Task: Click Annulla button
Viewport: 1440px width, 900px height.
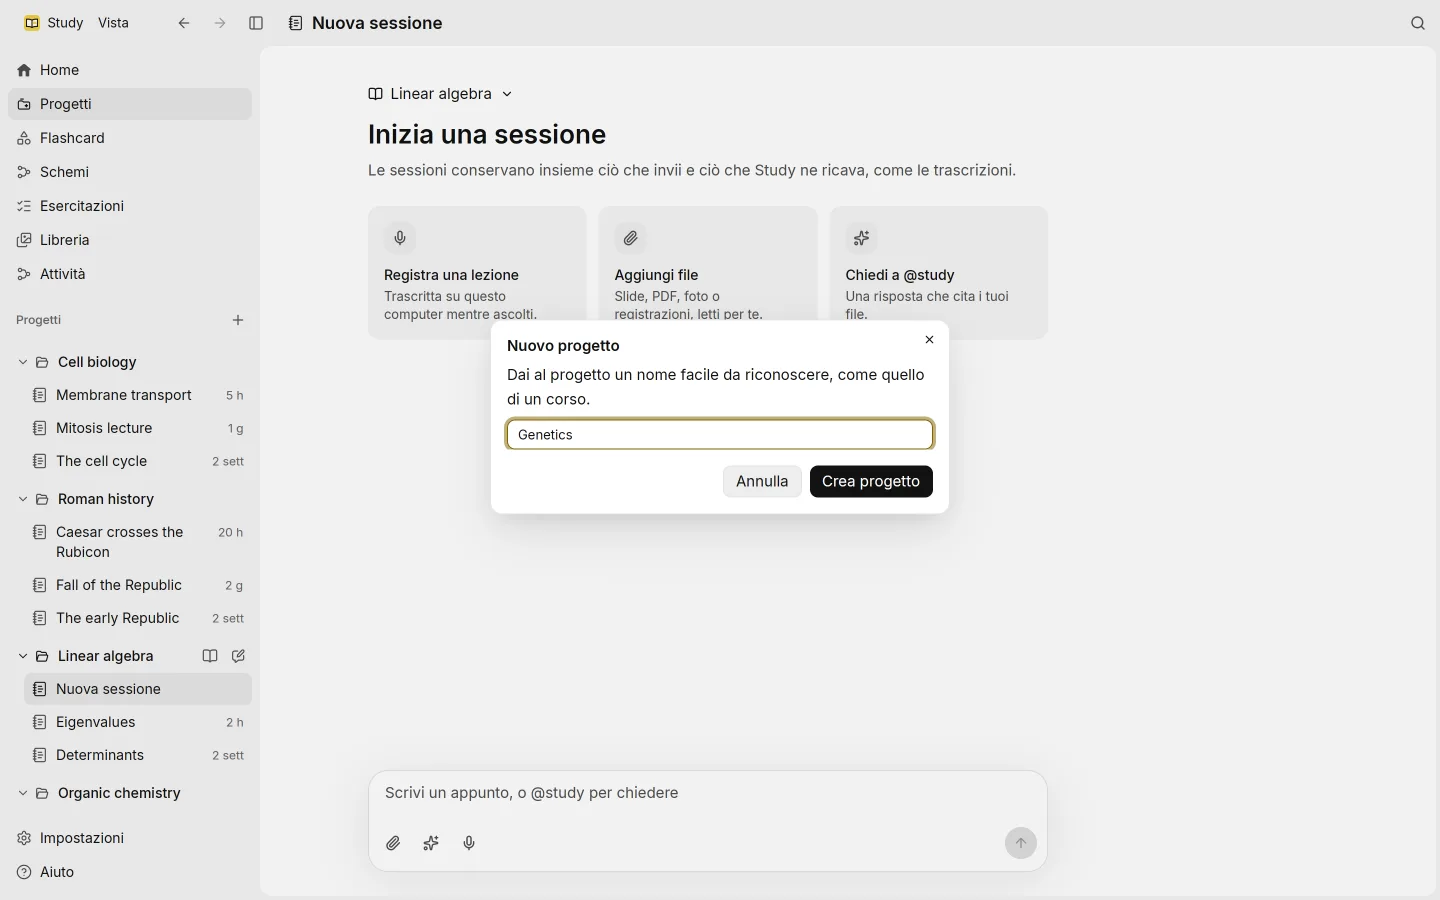Action: click(762, 481)
